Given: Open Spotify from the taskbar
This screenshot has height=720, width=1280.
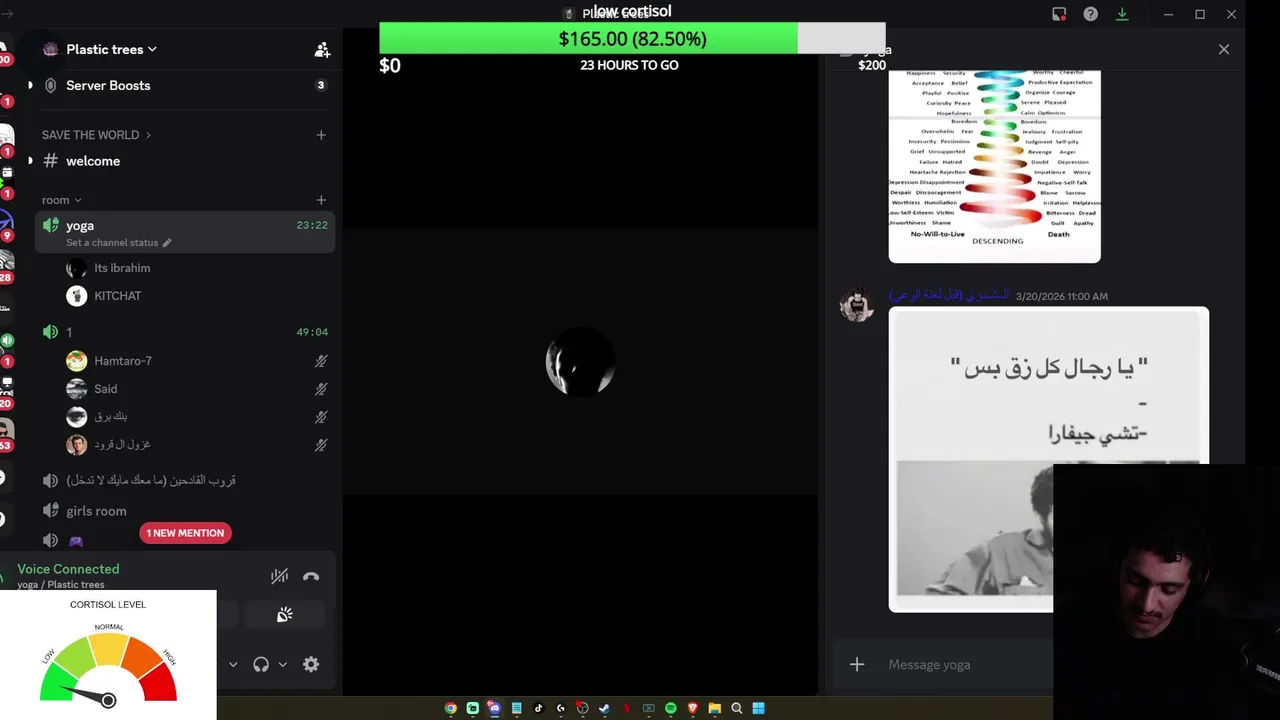Looking at the screenshot, I should pyautogui.click(x=670, y=708).
